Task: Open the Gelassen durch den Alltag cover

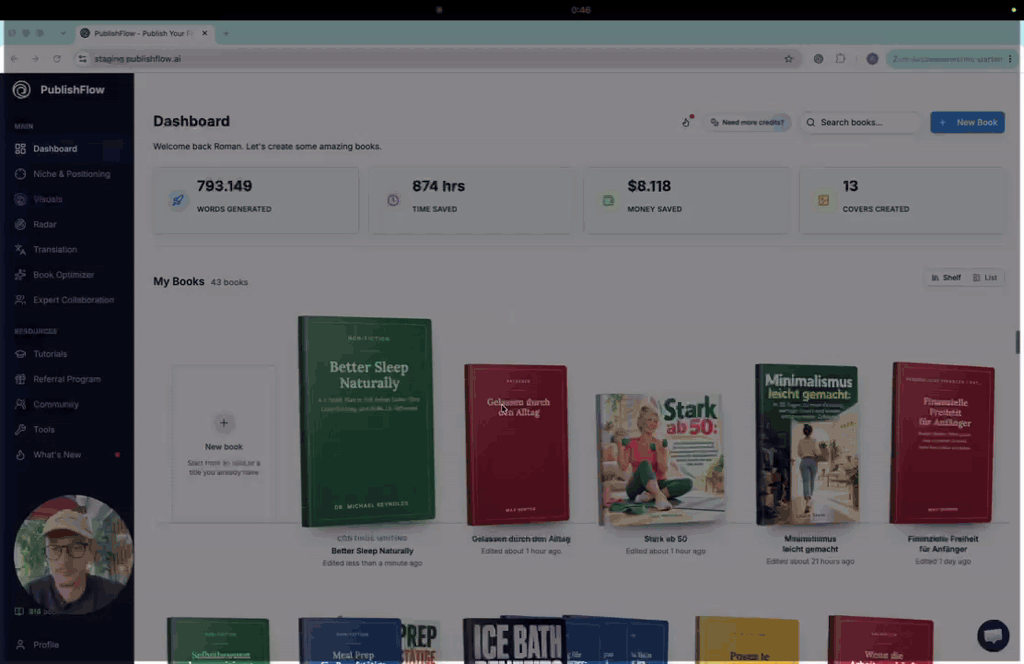Action: tap(517, 444)
